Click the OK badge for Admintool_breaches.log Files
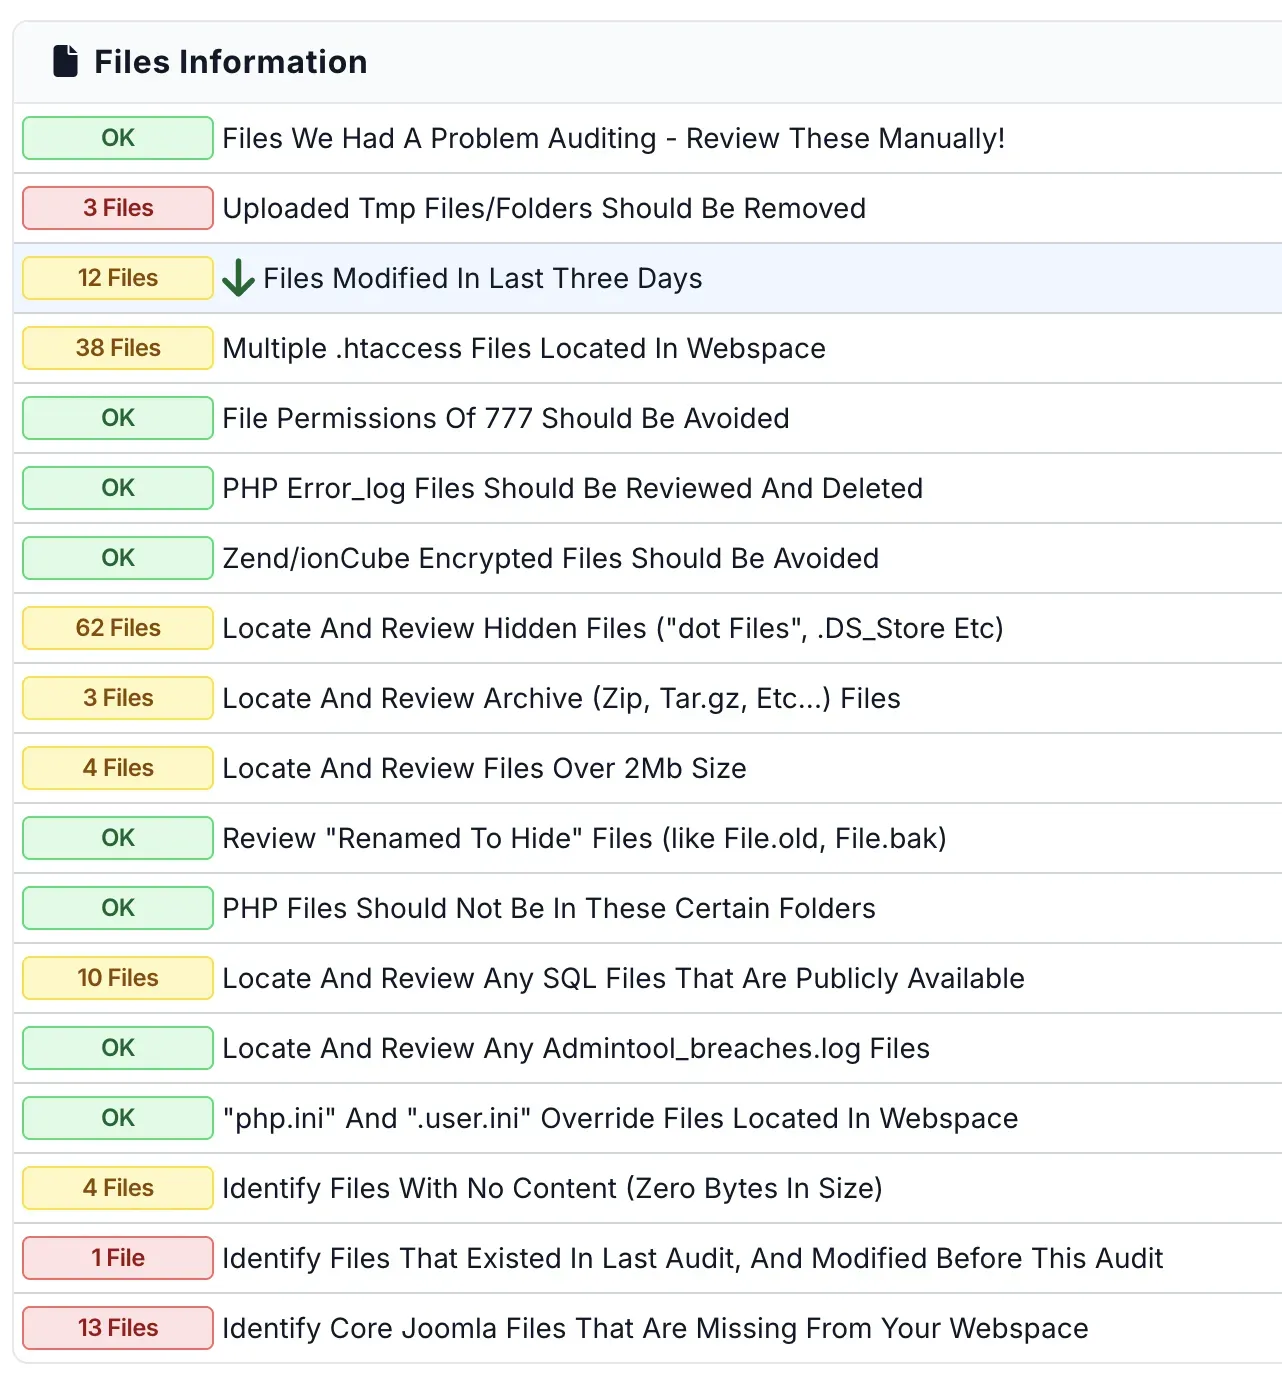 117,1048
